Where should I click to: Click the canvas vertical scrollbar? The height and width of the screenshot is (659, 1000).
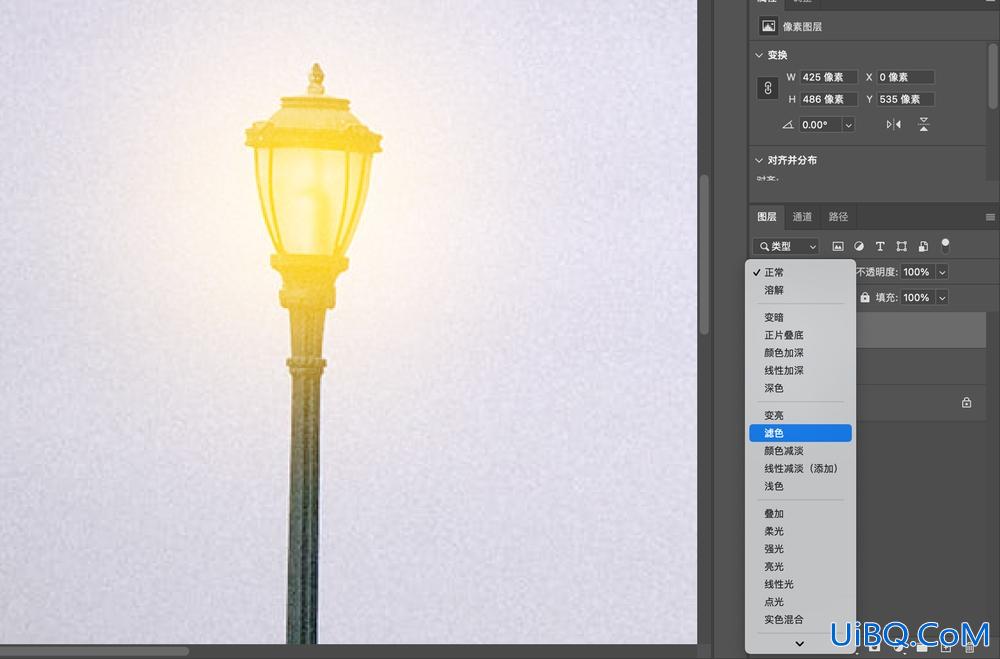pyautogui.click(x=703, y=254)
